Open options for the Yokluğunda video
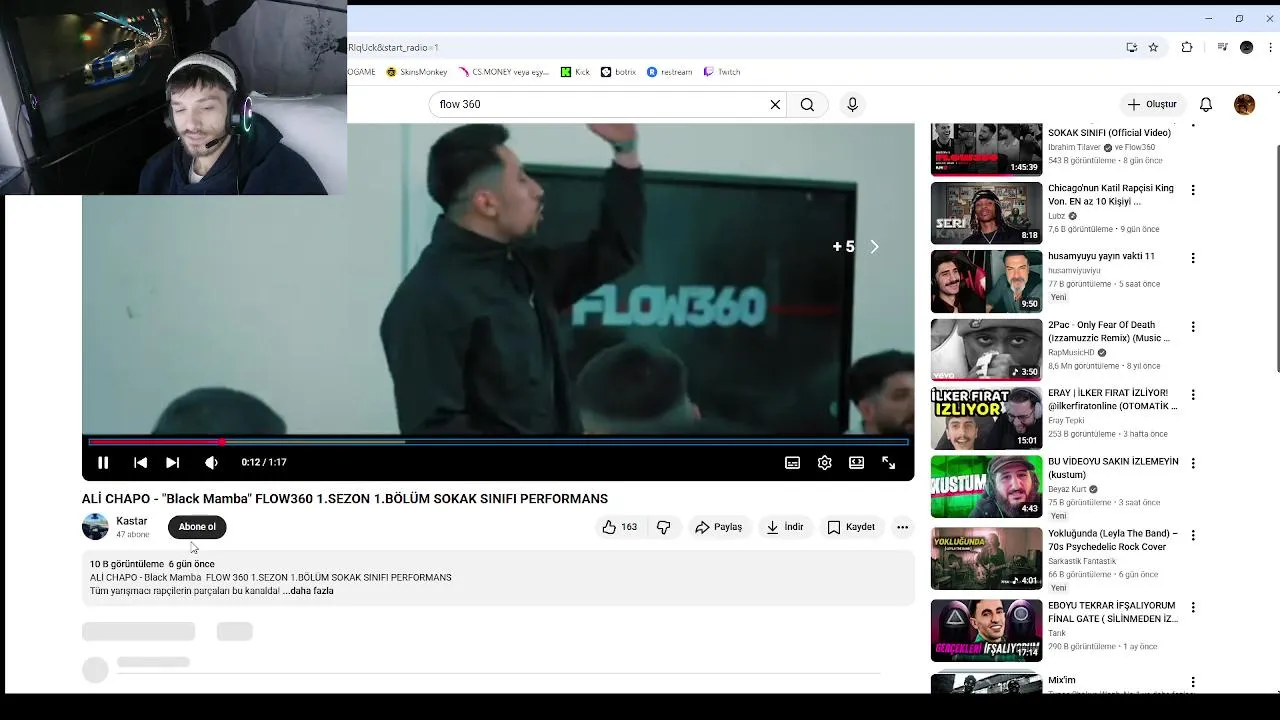This screenshot has height=720, width=1280. point(1192,536)
